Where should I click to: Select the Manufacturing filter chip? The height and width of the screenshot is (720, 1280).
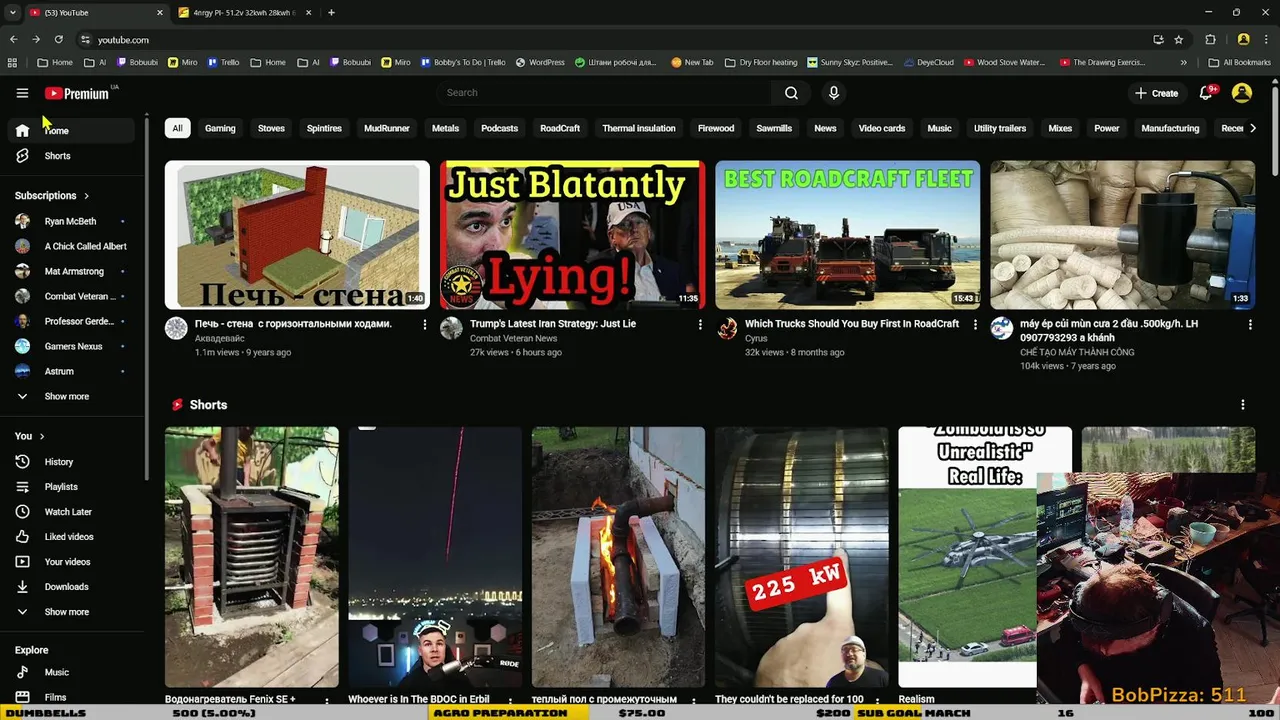tap(1170, 128)
